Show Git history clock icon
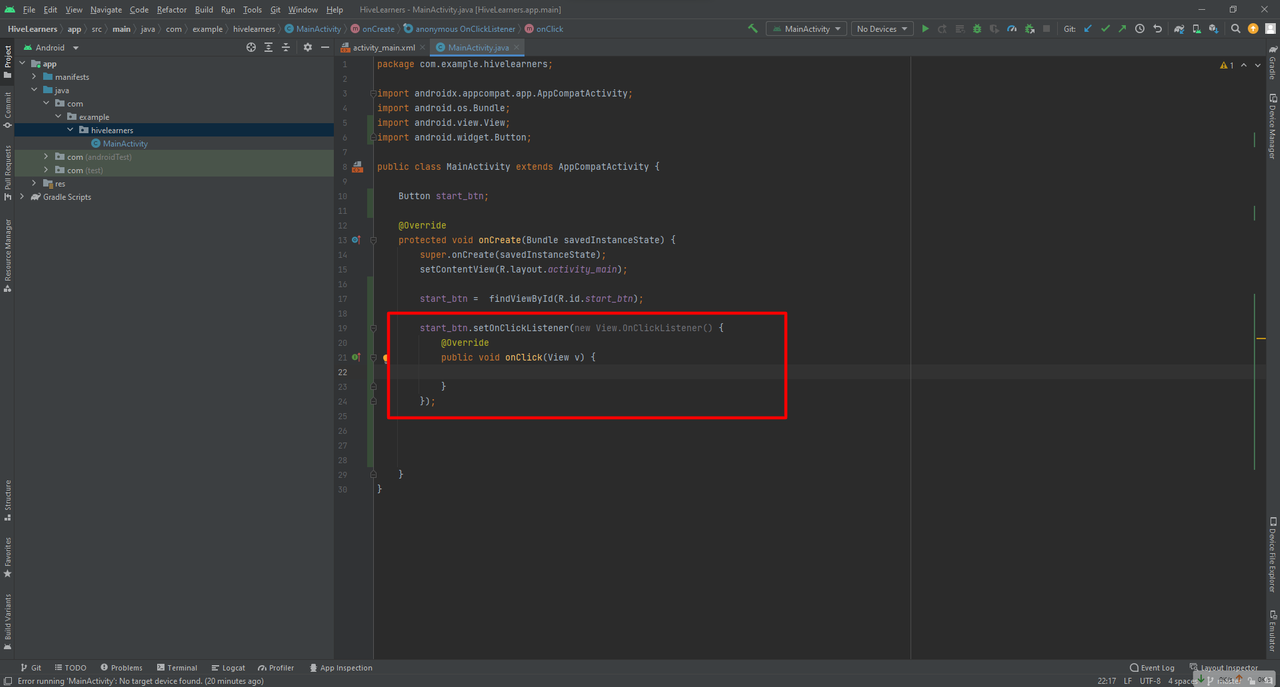This screenshot has width=1280, height=687. (1140, 29)
